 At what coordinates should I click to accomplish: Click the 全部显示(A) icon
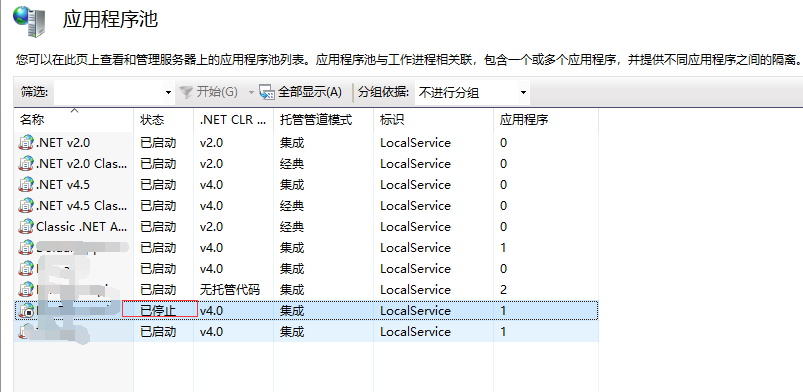pos(267,92)
